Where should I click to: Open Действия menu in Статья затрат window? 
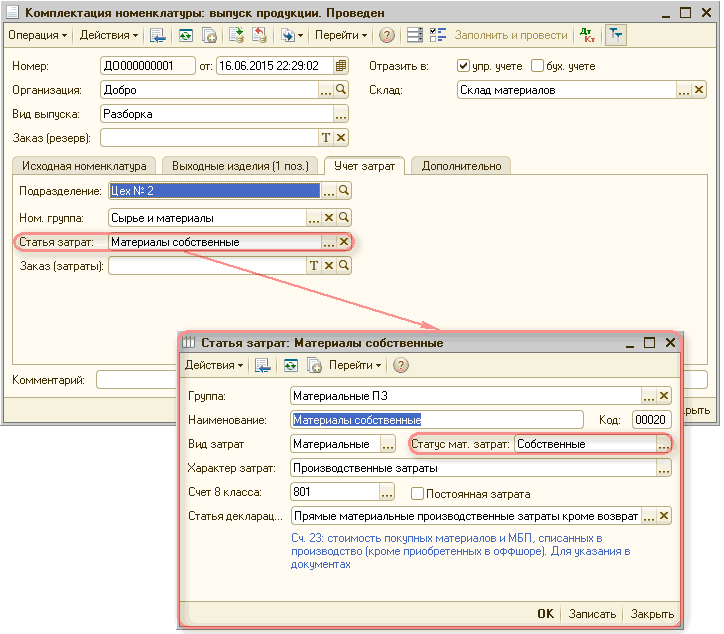coord(214,365)
